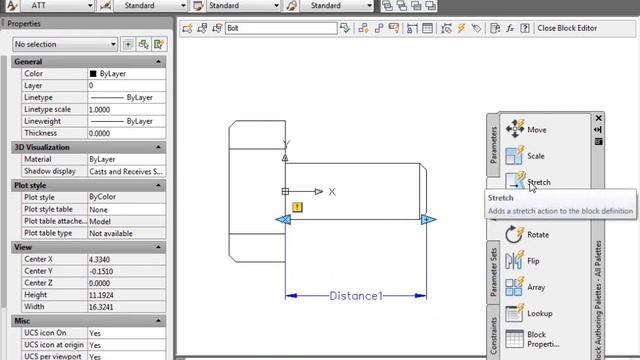Collapse the Misc section

158,321
